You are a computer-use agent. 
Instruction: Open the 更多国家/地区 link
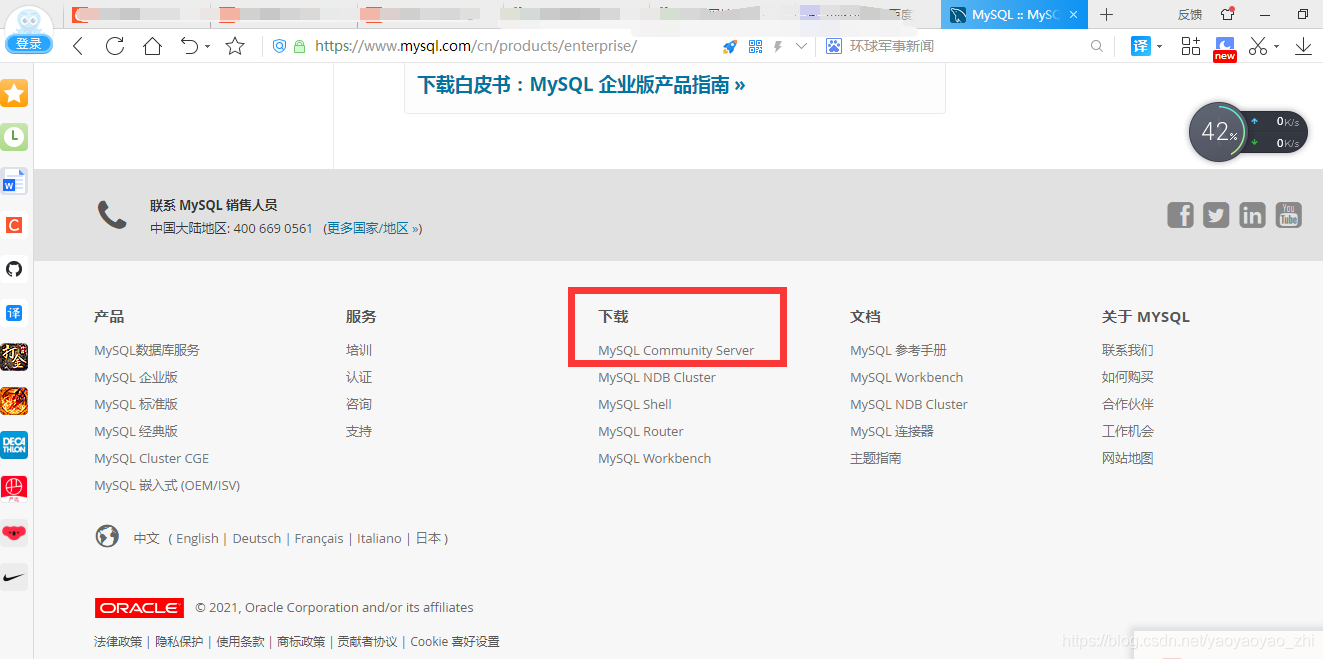point(373,228)
